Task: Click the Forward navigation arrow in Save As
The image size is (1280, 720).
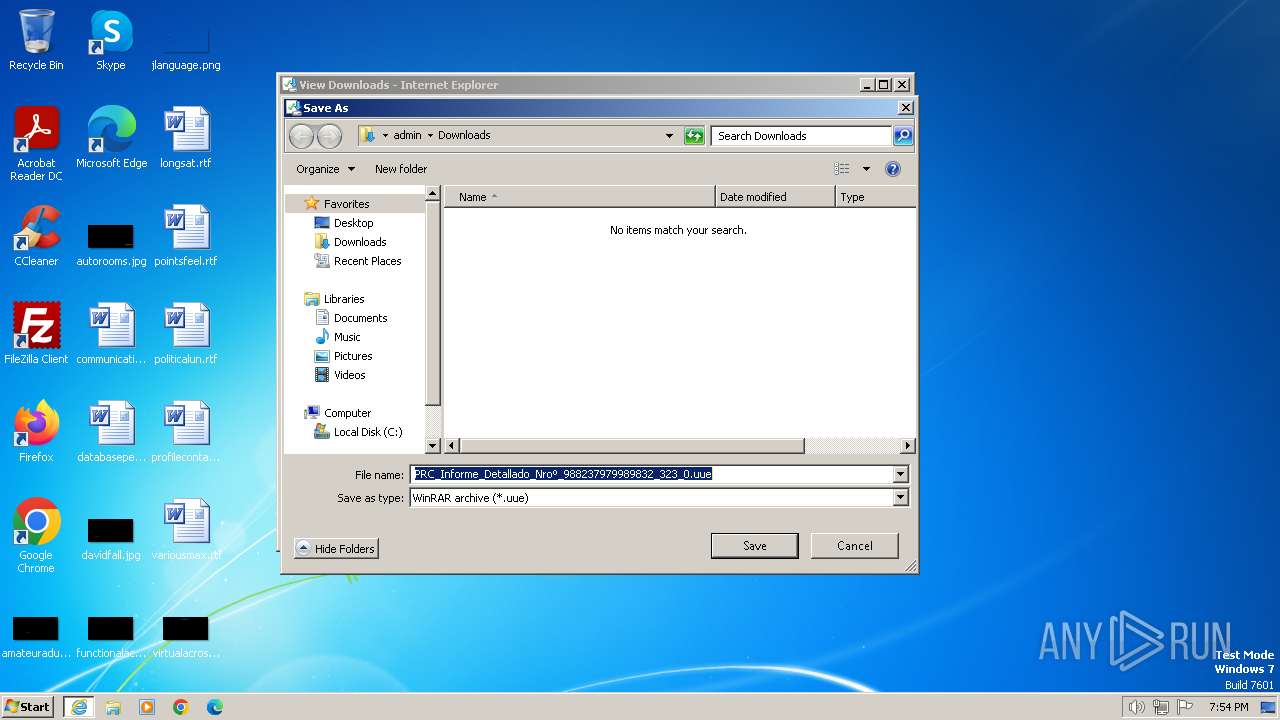Action: (329, 136)
